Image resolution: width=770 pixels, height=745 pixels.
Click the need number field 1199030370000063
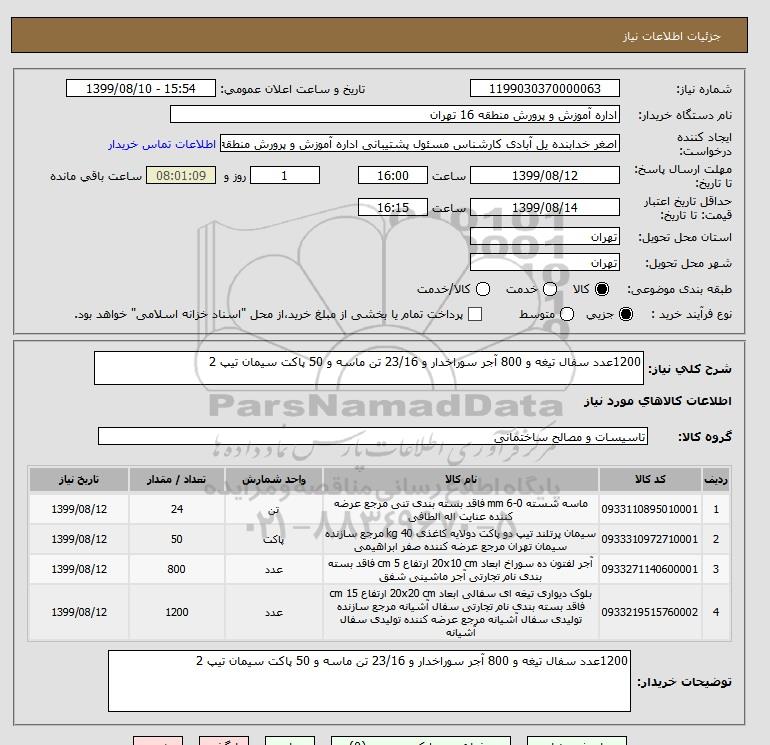[x=545, y=88]
